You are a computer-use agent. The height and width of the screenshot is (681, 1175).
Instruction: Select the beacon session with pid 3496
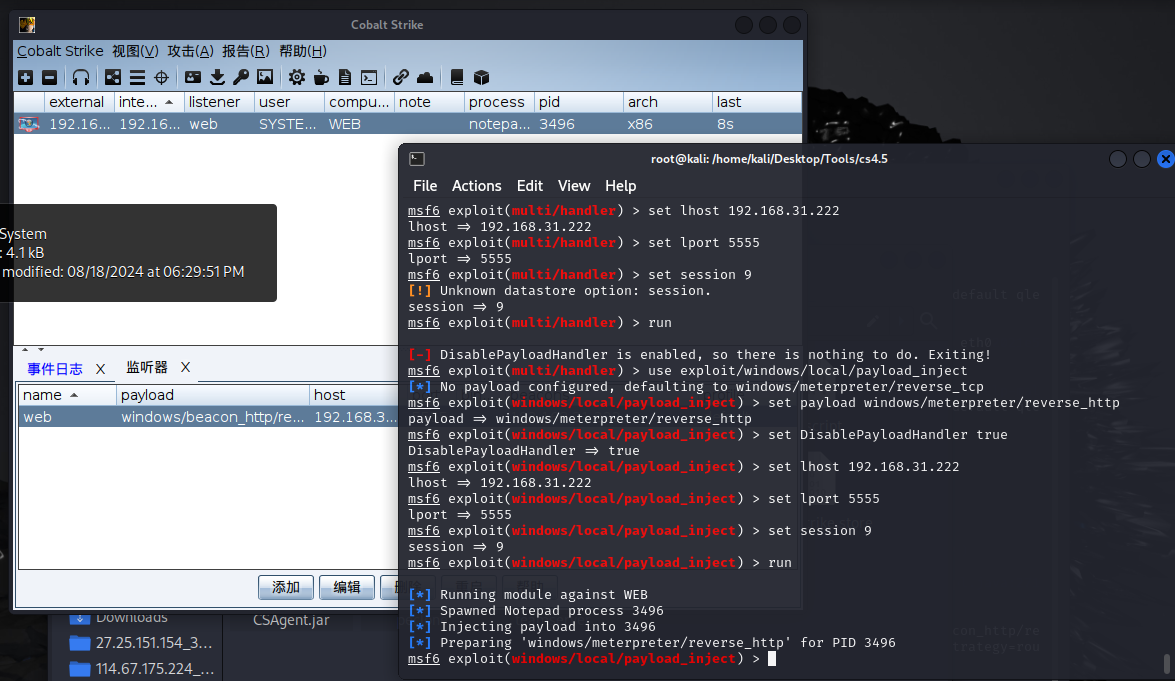point(408,124)
